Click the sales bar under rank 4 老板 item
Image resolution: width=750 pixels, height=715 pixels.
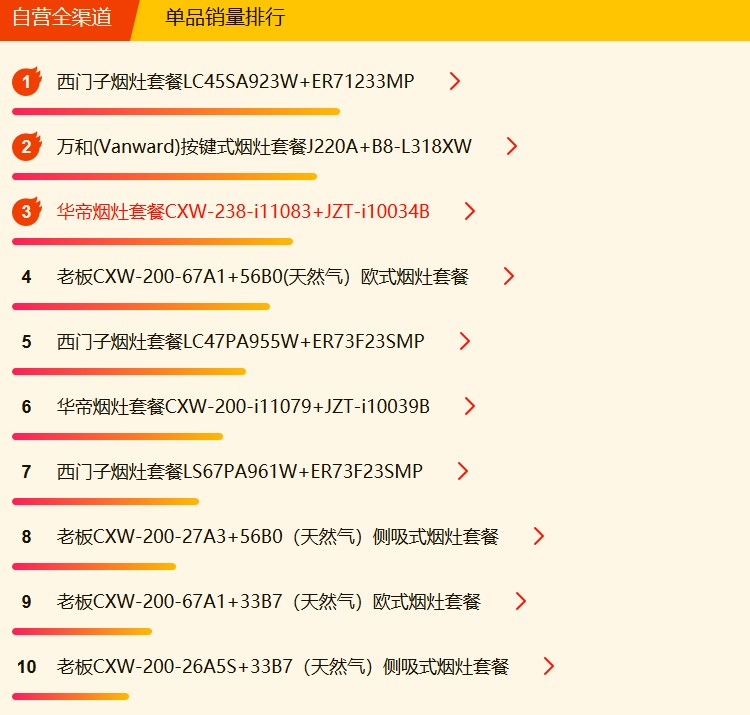pos(141,307)
